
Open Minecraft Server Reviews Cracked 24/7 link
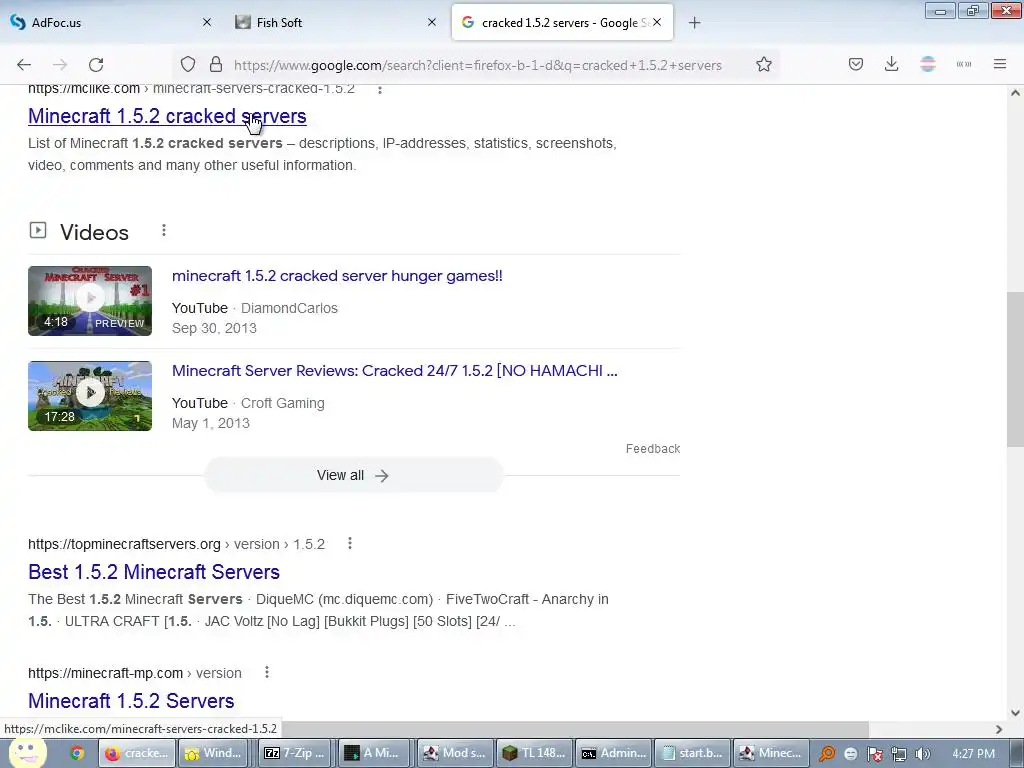394,370
